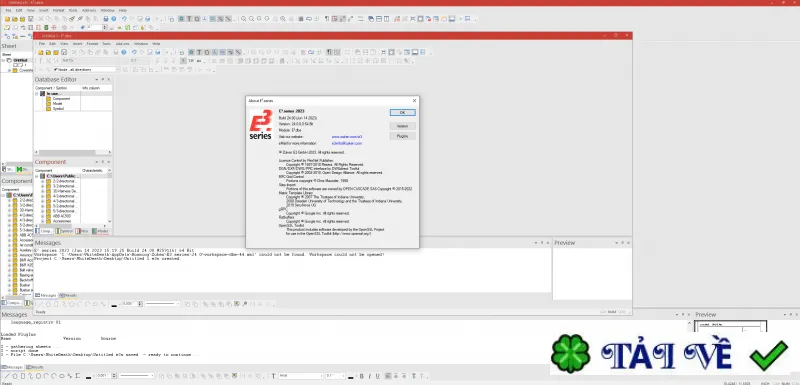Open Insert menu in the back main window
800x385 pixels.
coord(43,10)
